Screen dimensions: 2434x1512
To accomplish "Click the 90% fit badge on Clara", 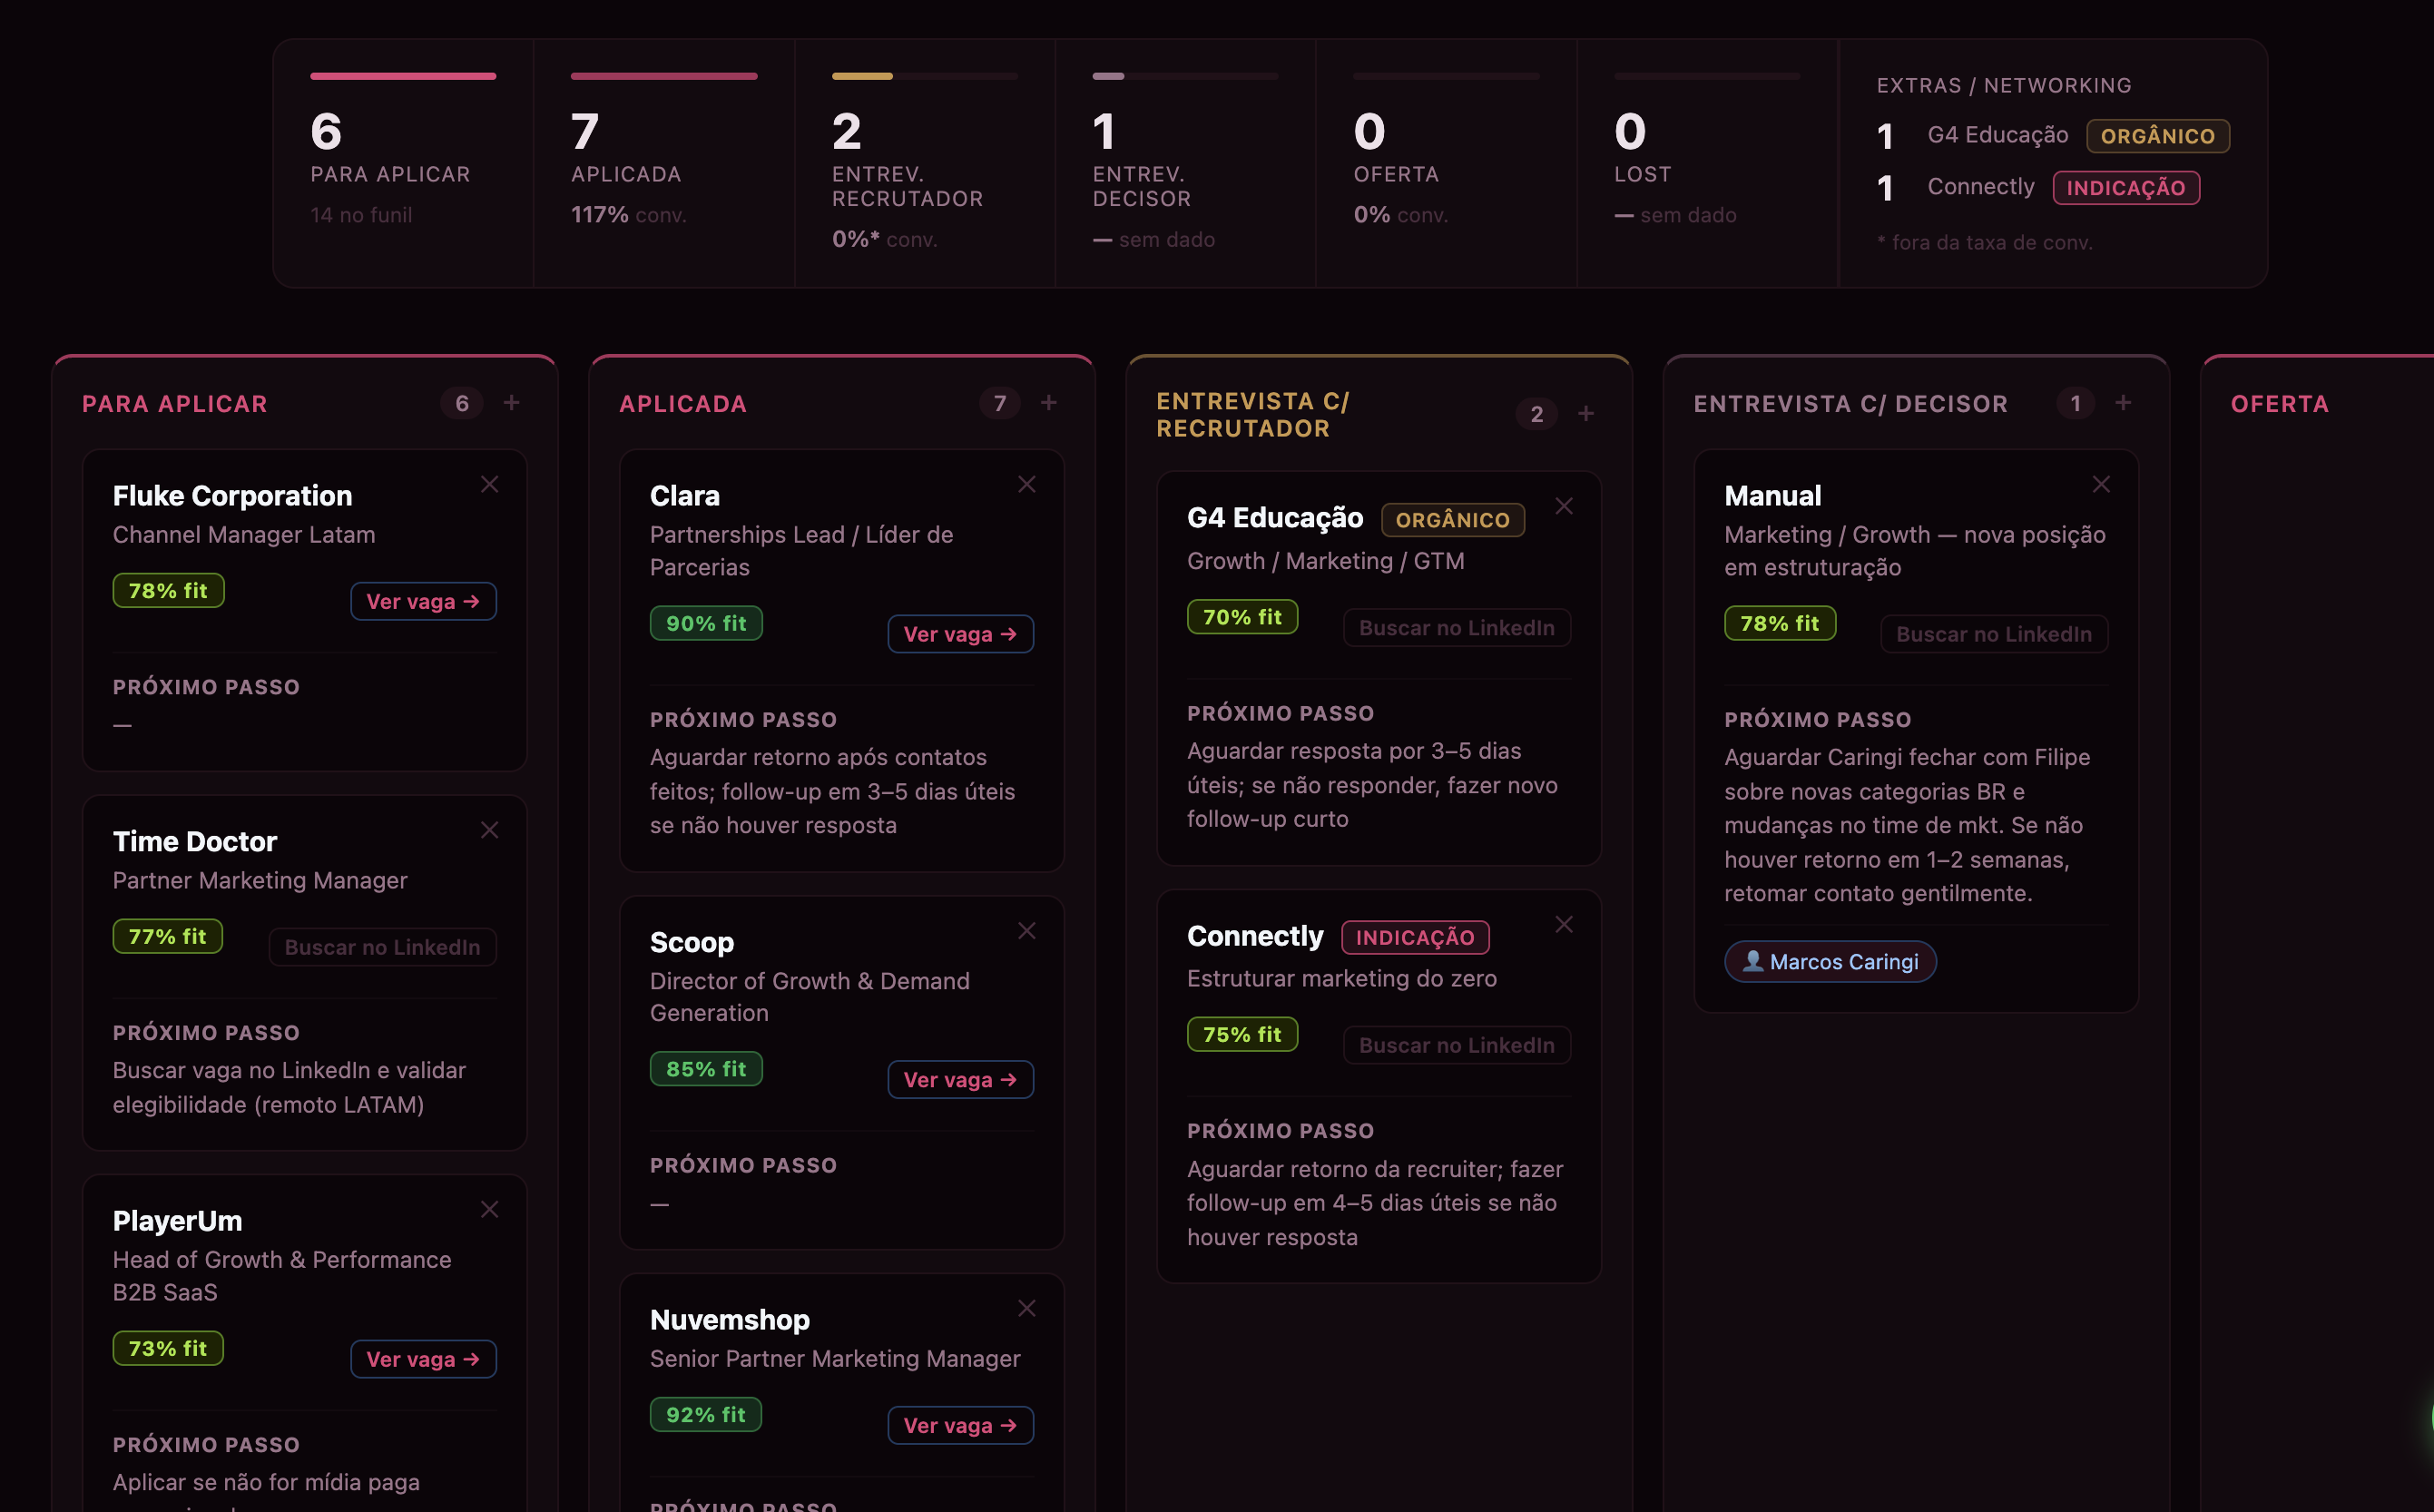I will (705, 623).
